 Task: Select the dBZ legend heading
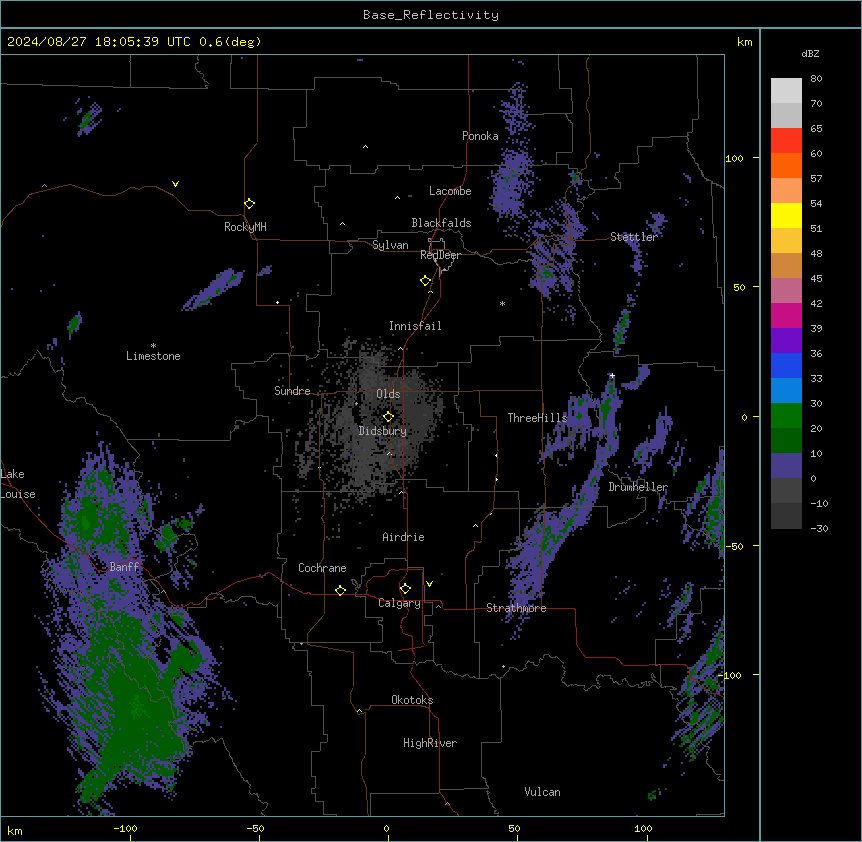[810, 53]
